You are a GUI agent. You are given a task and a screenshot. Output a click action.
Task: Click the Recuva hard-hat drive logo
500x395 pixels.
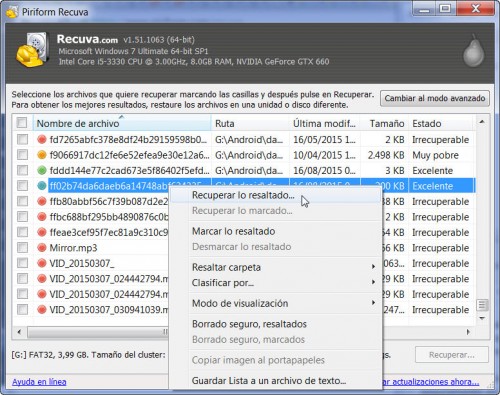click(33, 50)
